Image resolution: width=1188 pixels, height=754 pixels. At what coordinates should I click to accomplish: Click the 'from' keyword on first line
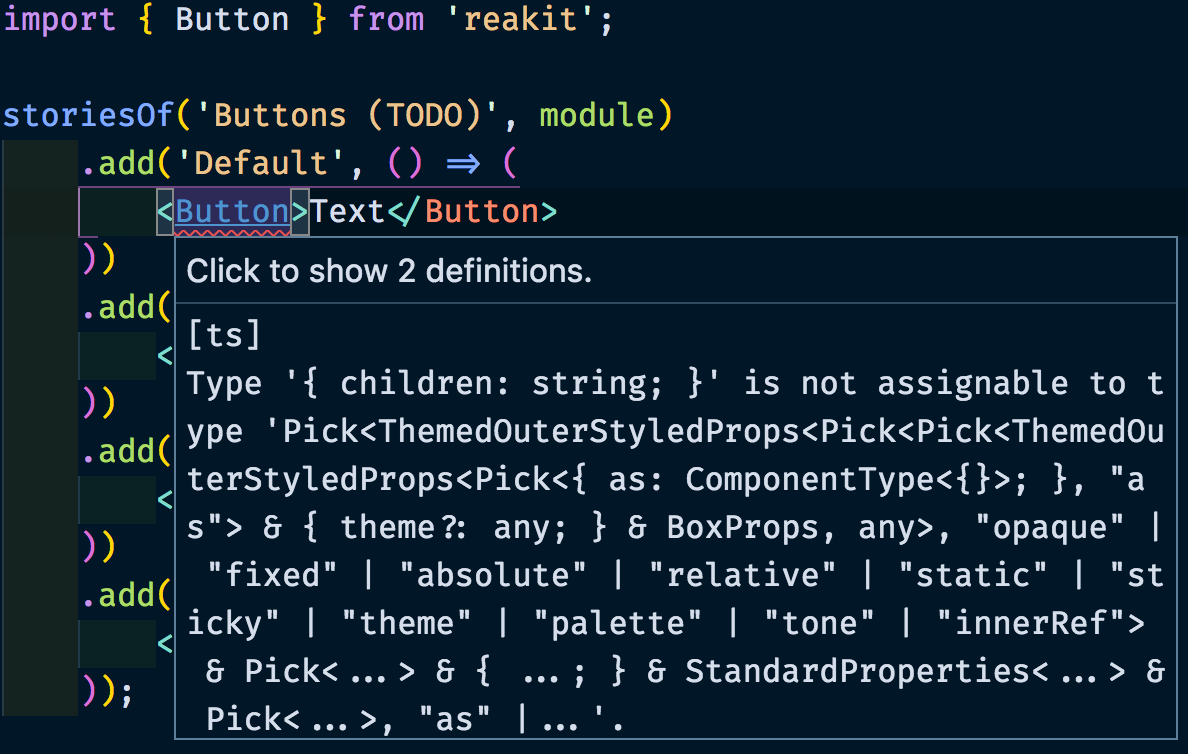[386, 19]
